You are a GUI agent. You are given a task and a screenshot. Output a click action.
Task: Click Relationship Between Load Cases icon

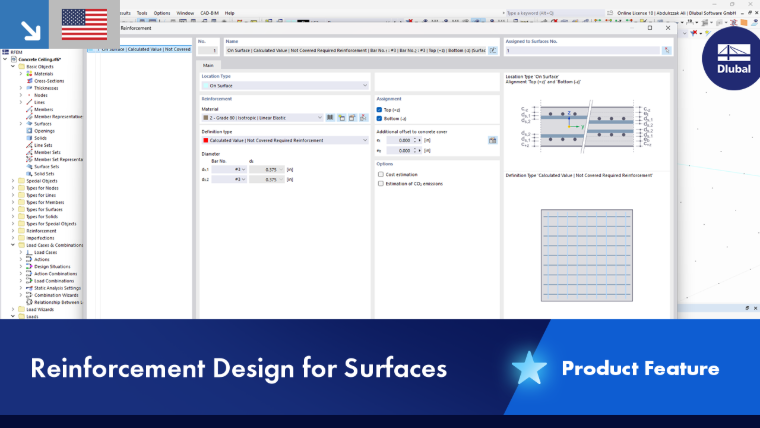(29, 302)
